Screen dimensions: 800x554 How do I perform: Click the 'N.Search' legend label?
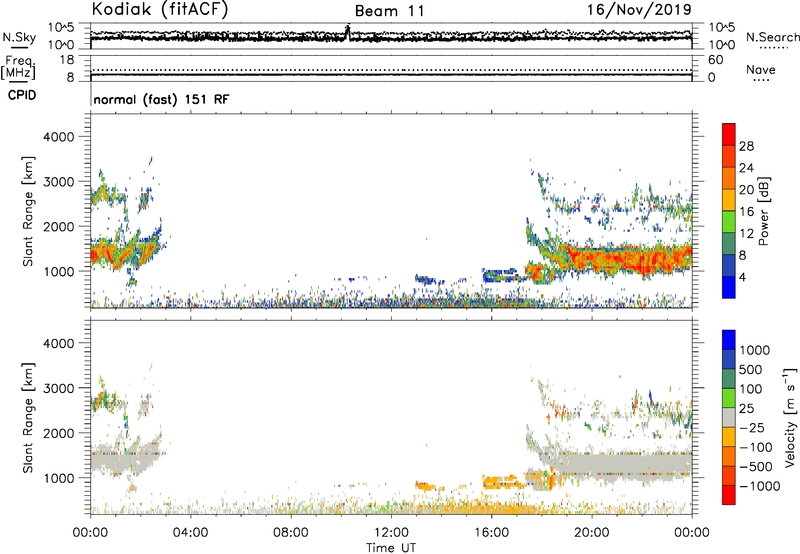772,37
